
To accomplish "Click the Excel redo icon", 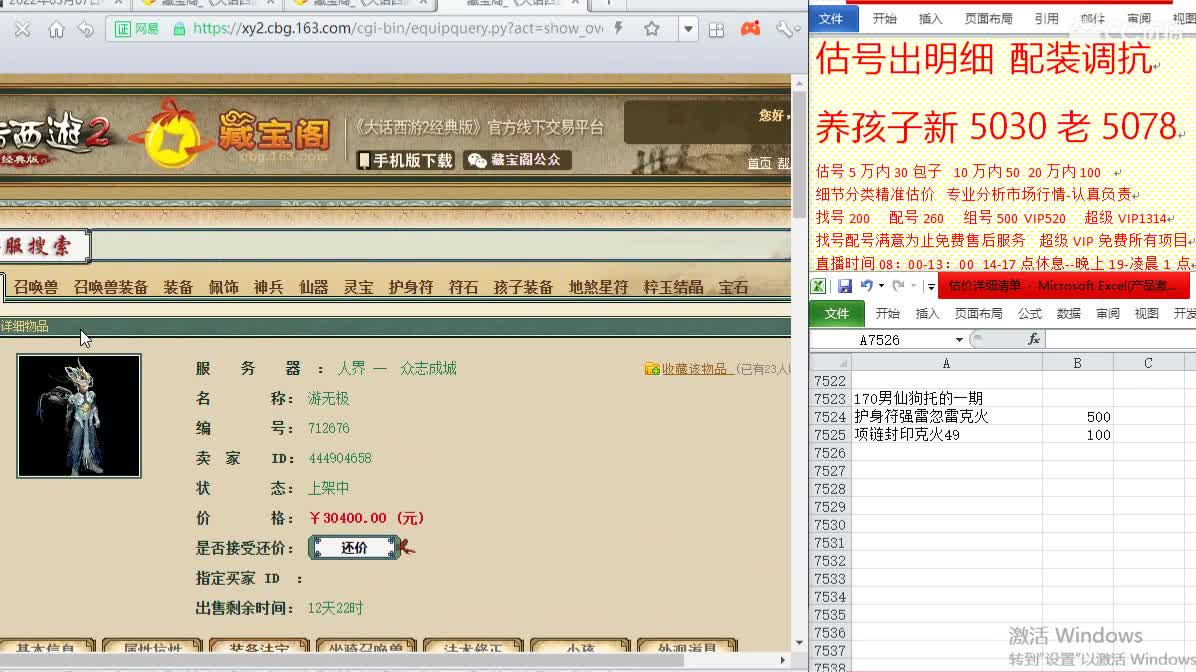I will [898, 286].
